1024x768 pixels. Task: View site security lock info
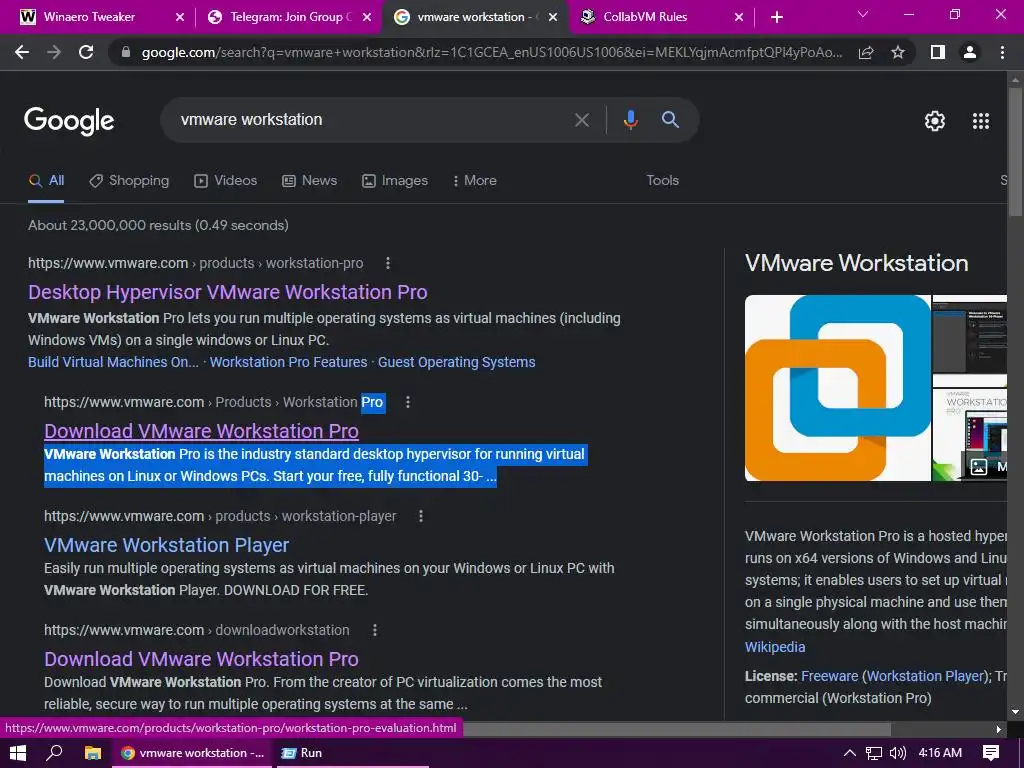click(126, 52)
